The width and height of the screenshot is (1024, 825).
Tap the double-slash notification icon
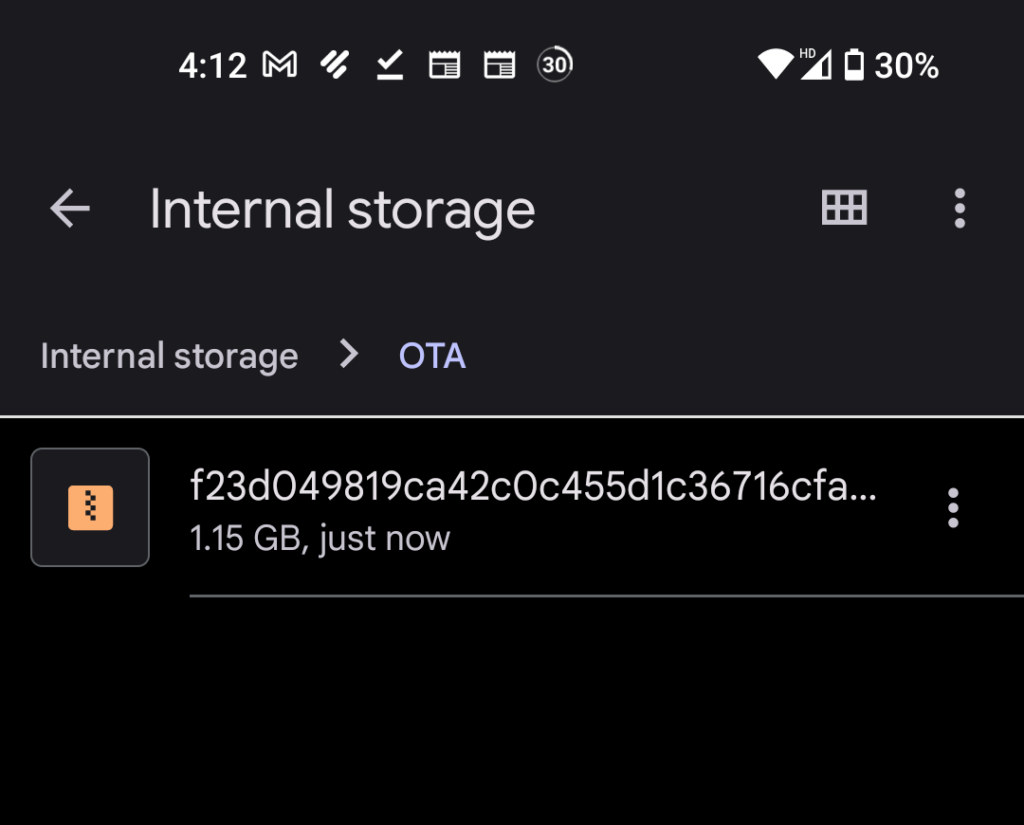click(334, 65)
